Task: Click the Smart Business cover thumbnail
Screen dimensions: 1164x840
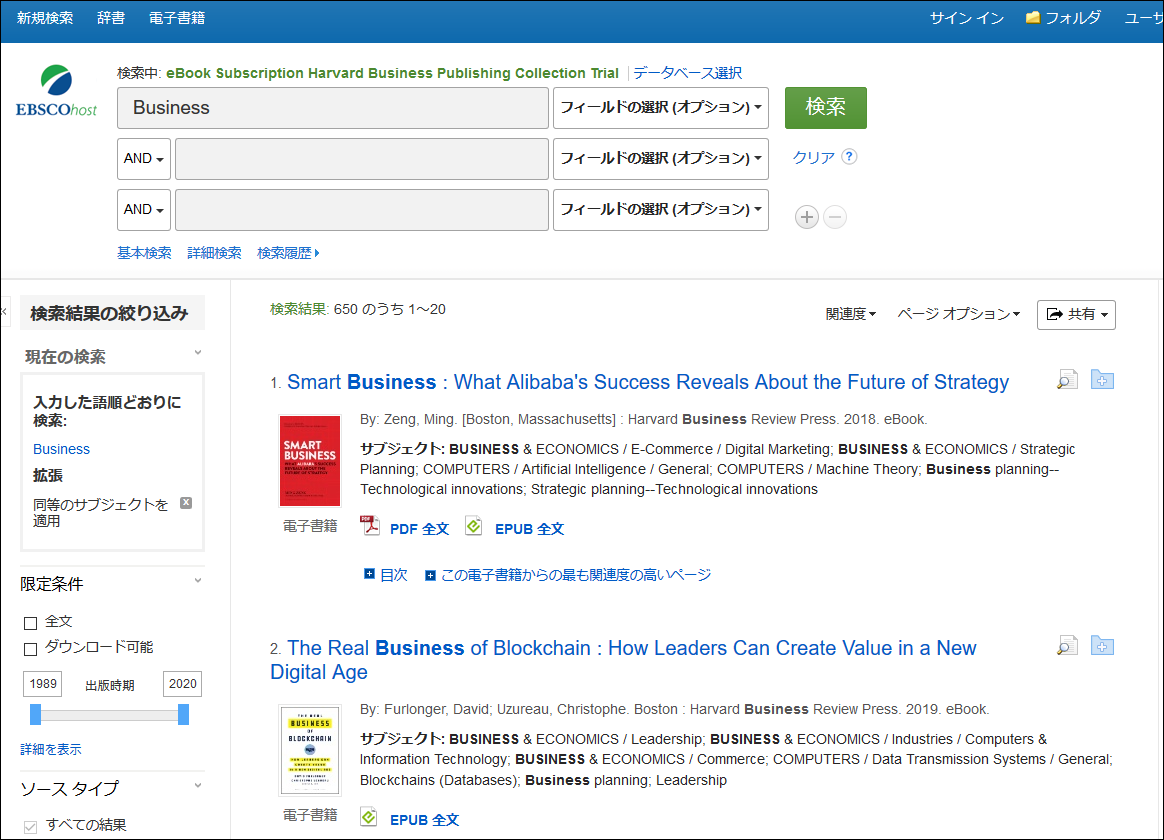Action: pos(310,461)
